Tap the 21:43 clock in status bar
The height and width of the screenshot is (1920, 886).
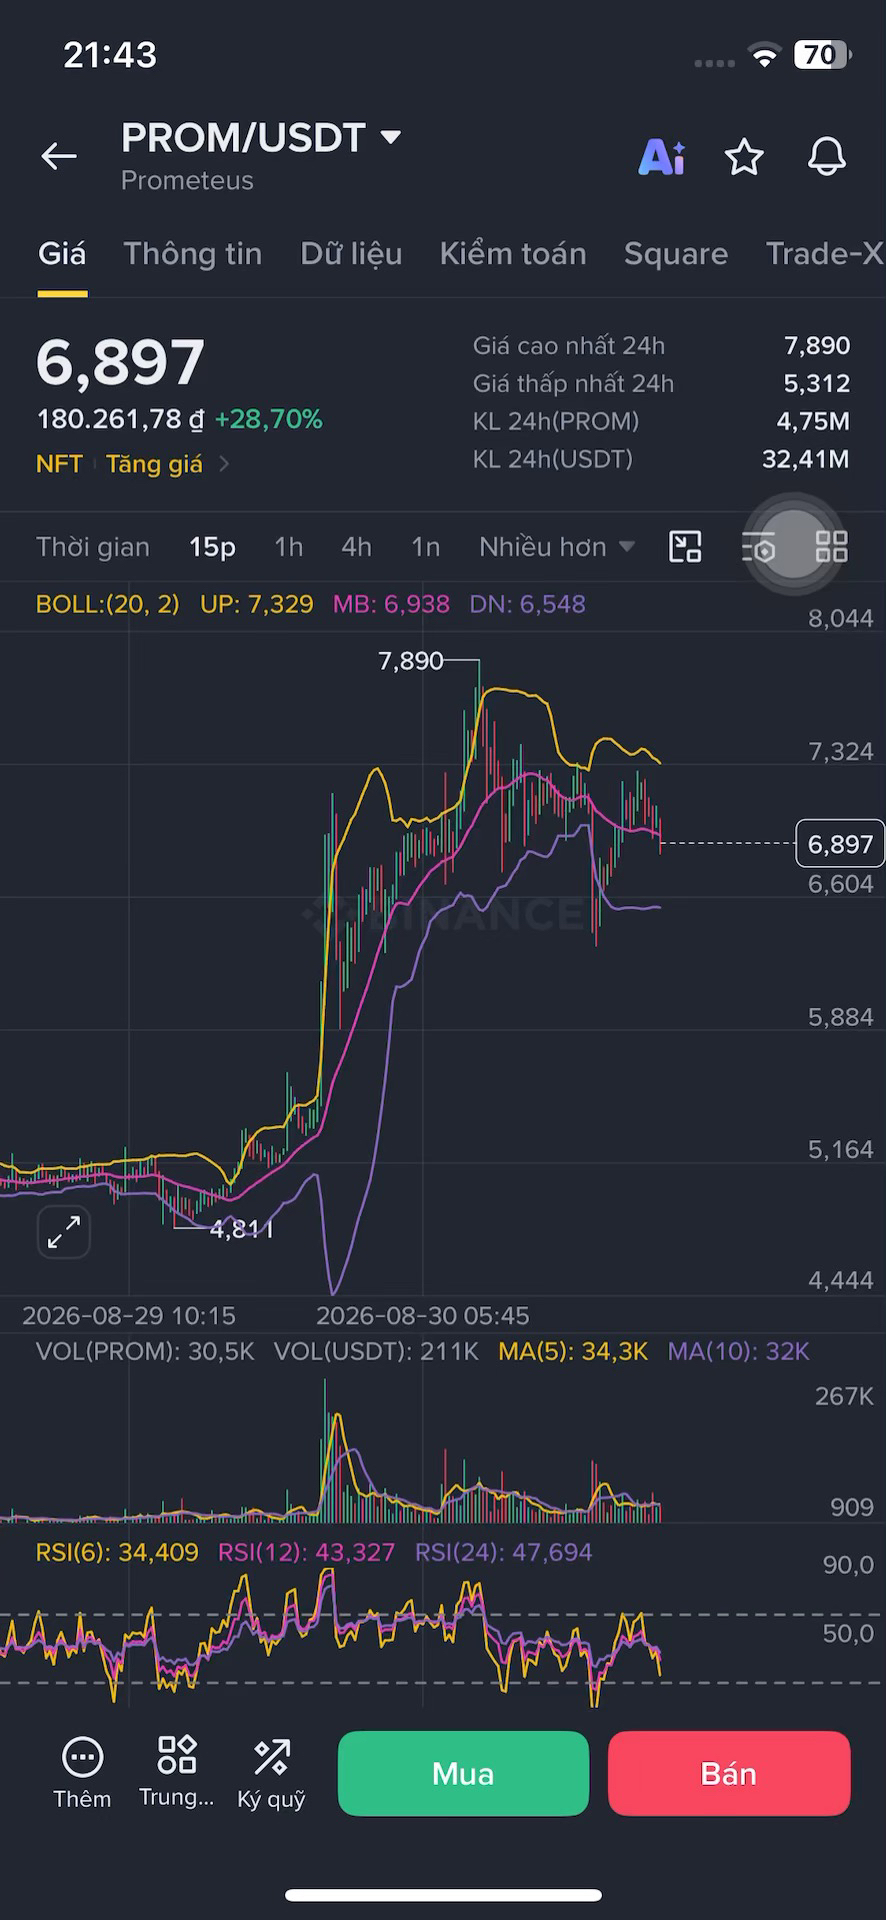[110, 55]
